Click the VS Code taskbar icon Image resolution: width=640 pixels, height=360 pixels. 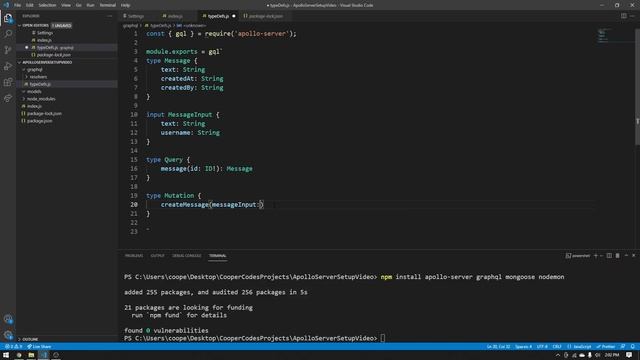pyautogui.click(x=43, y=355)
